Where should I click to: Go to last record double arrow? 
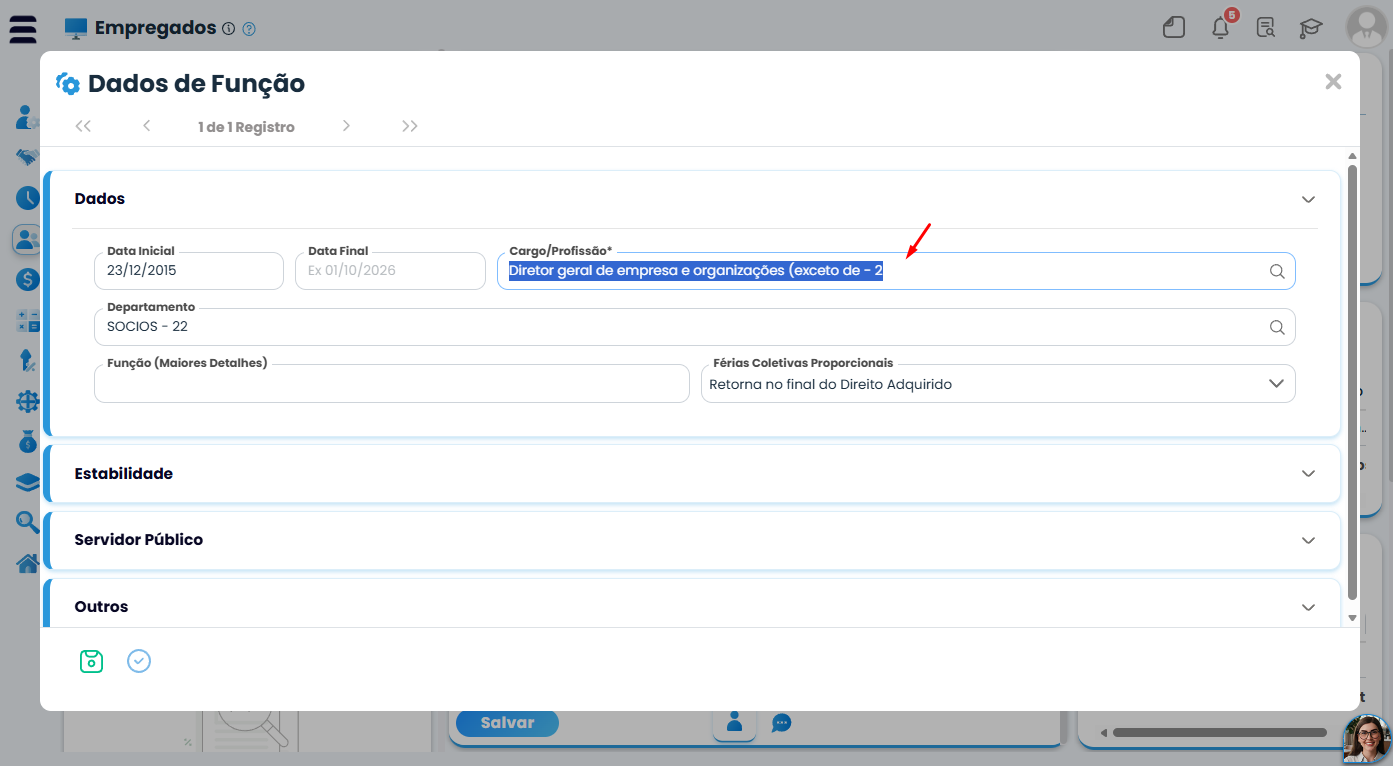point(410,126)
